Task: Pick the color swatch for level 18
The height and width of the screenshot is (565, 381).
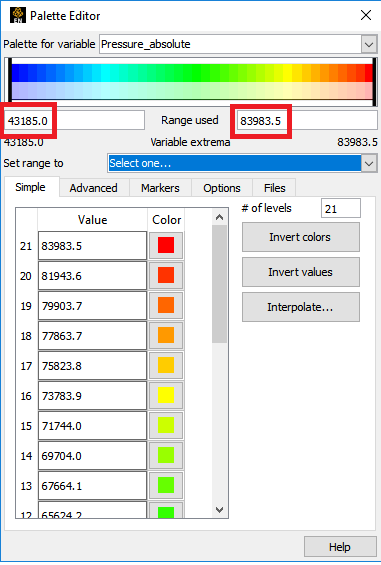Action: point(166,335)
